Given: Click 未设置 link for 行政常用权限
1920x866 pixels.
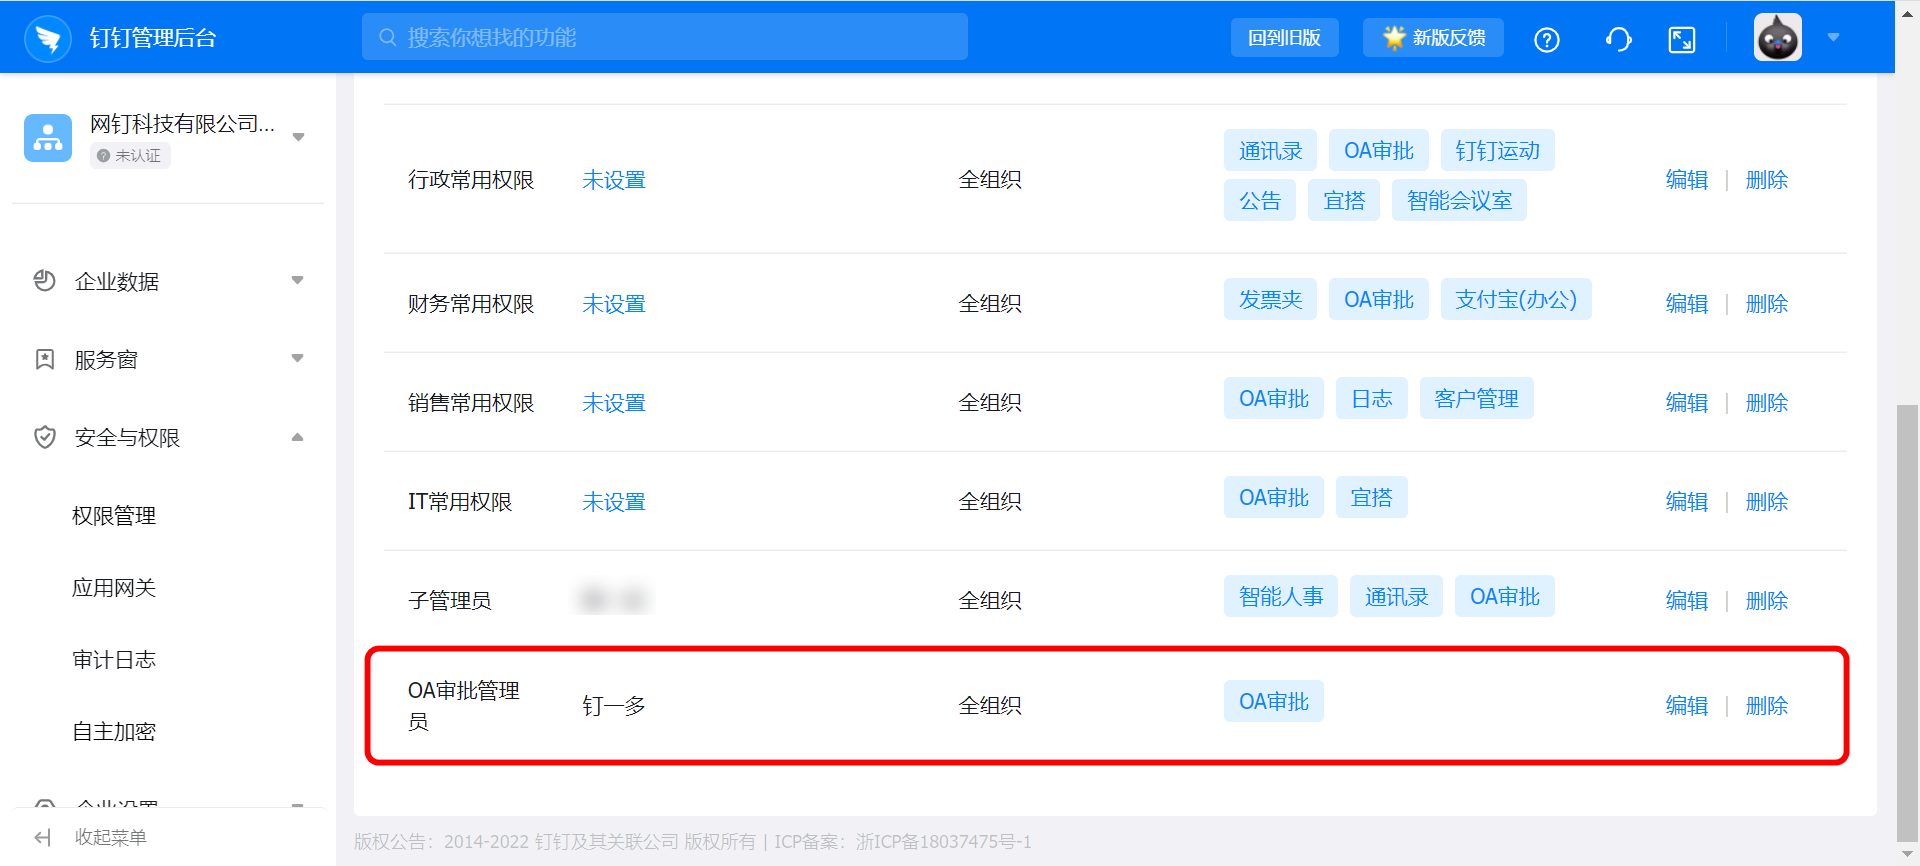Looking at the screenshot, I should 614,180.
